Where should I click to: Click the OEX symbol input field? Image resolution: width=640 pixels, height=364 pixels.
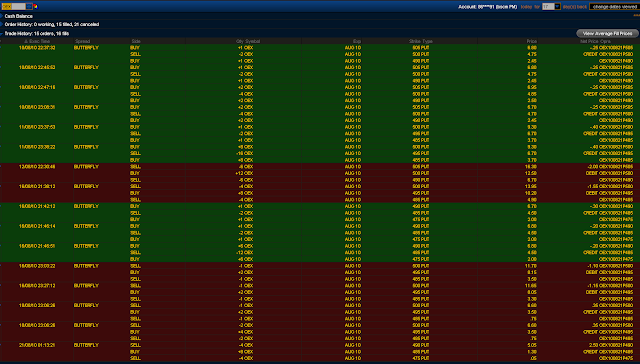coord(13,7)
